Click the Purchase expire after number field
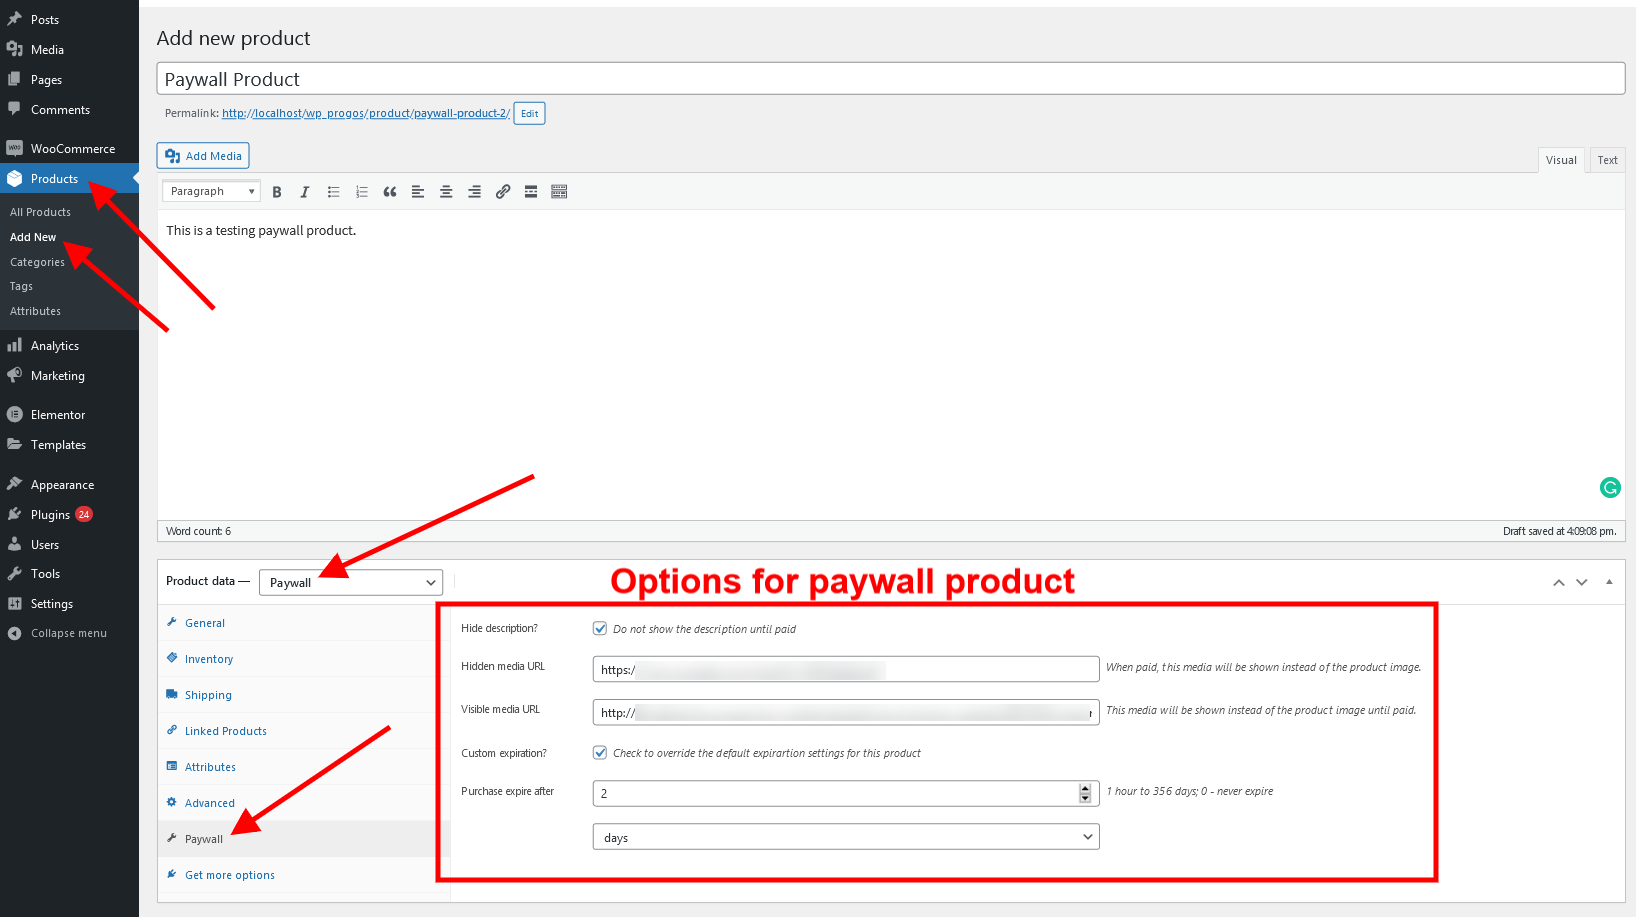The height and width of the screenshot is (917, 1636). coord(846,793)
